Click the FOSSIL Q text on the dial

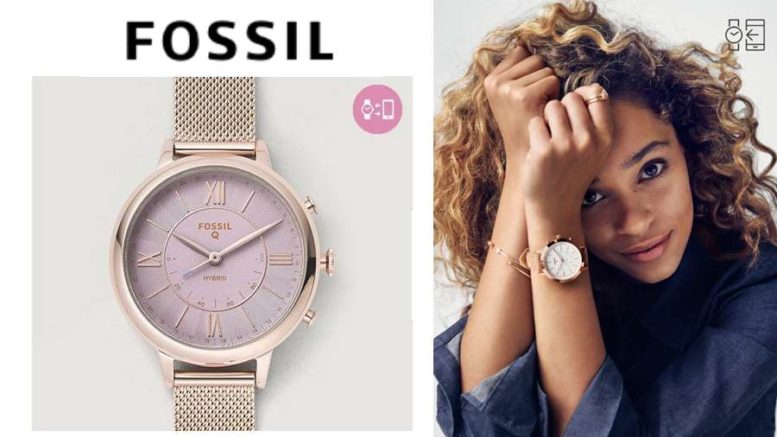click(215, 230)
